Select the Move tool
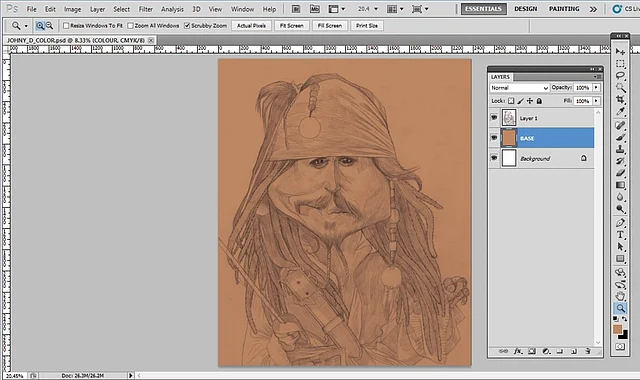This screenshot has height=380, width=640. click(620, 52)
